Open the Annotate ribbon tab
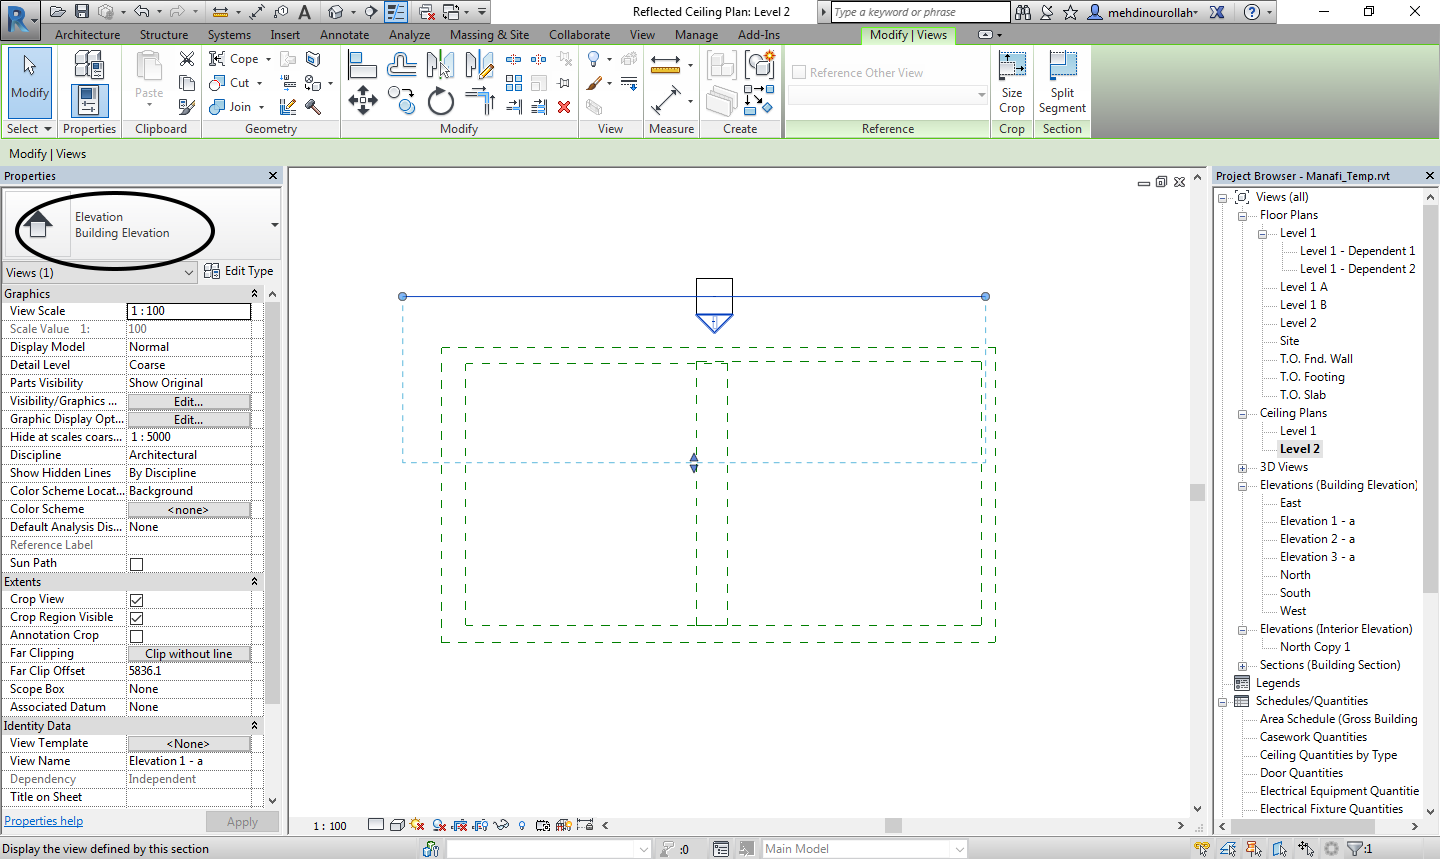1440x859 pixels. click(x=344, y=35)
